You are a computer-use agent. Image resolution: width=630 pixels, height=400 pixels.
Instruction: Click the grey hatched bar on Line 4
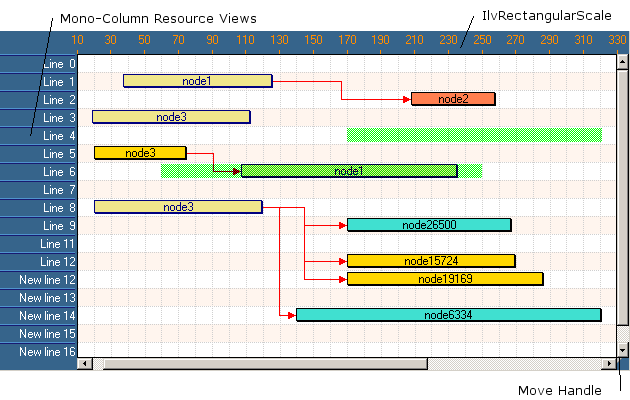tap(474, 134)
